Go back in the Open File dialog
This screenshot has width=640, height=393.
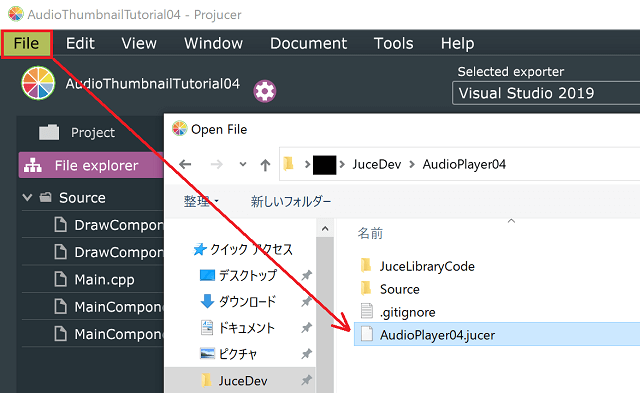(185, 164)
